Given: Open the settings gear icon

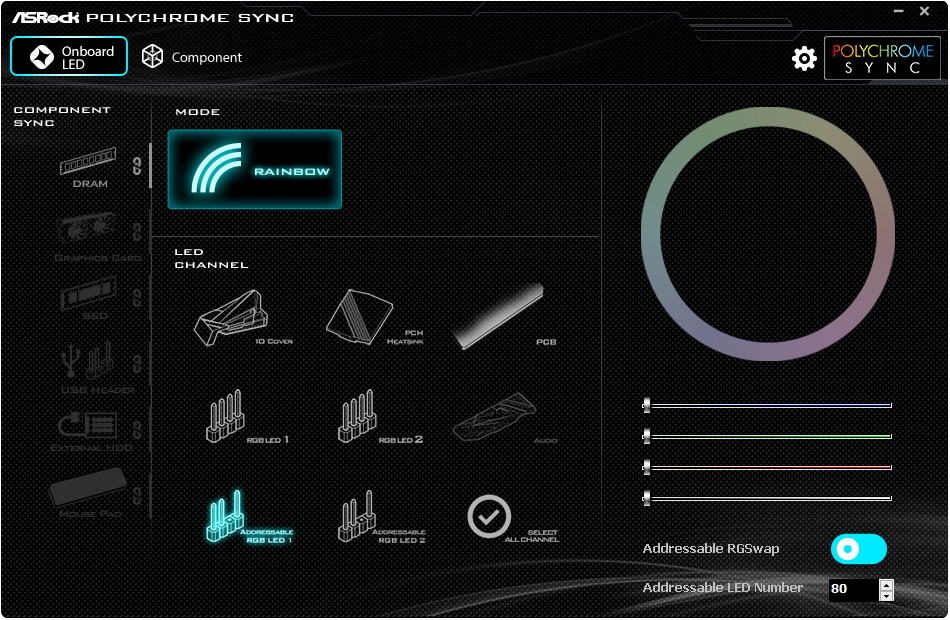Looking at the screenshot, I should pos(804,58).
